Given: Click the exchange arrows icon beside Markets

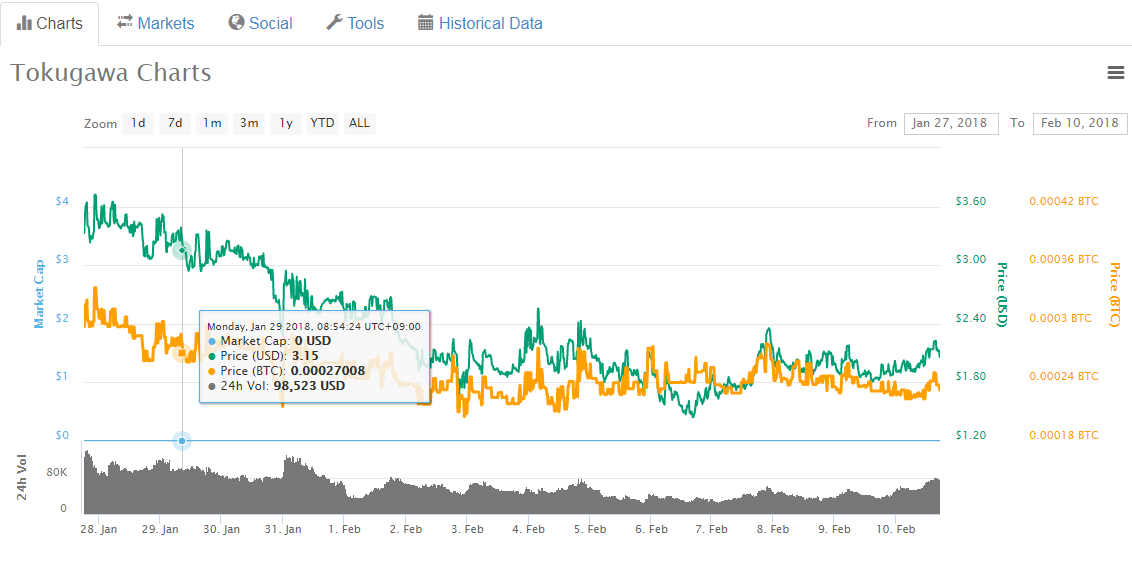Looking at the screenshot, I should 125,22.
